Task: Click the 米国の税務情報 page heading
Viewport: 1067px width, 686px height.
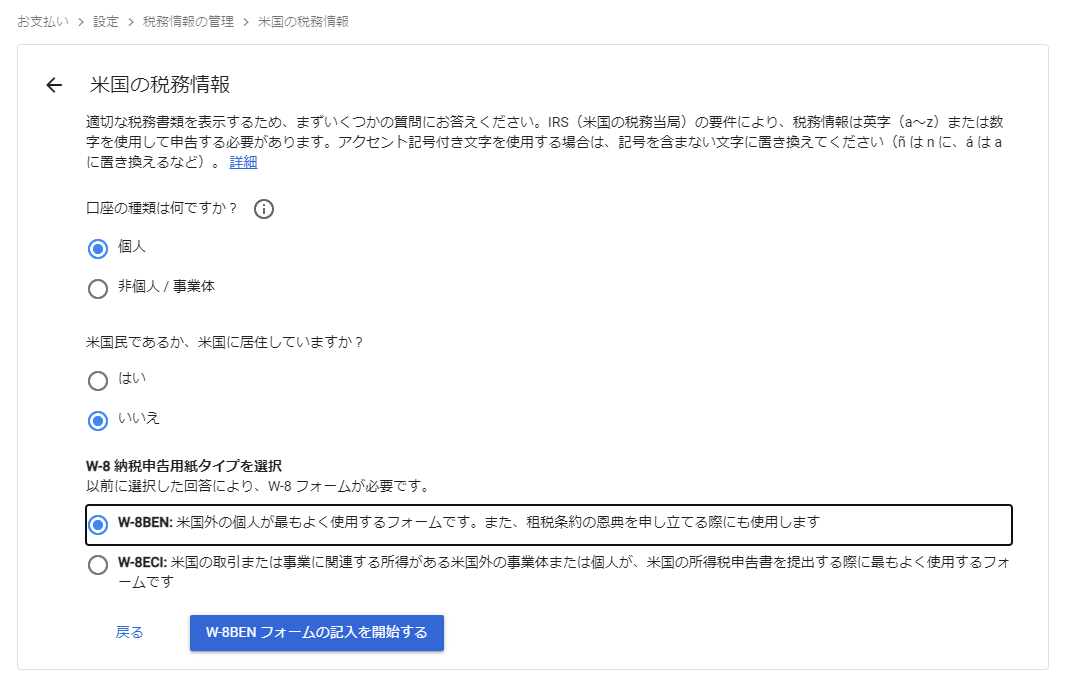Action: click(160, 85)
